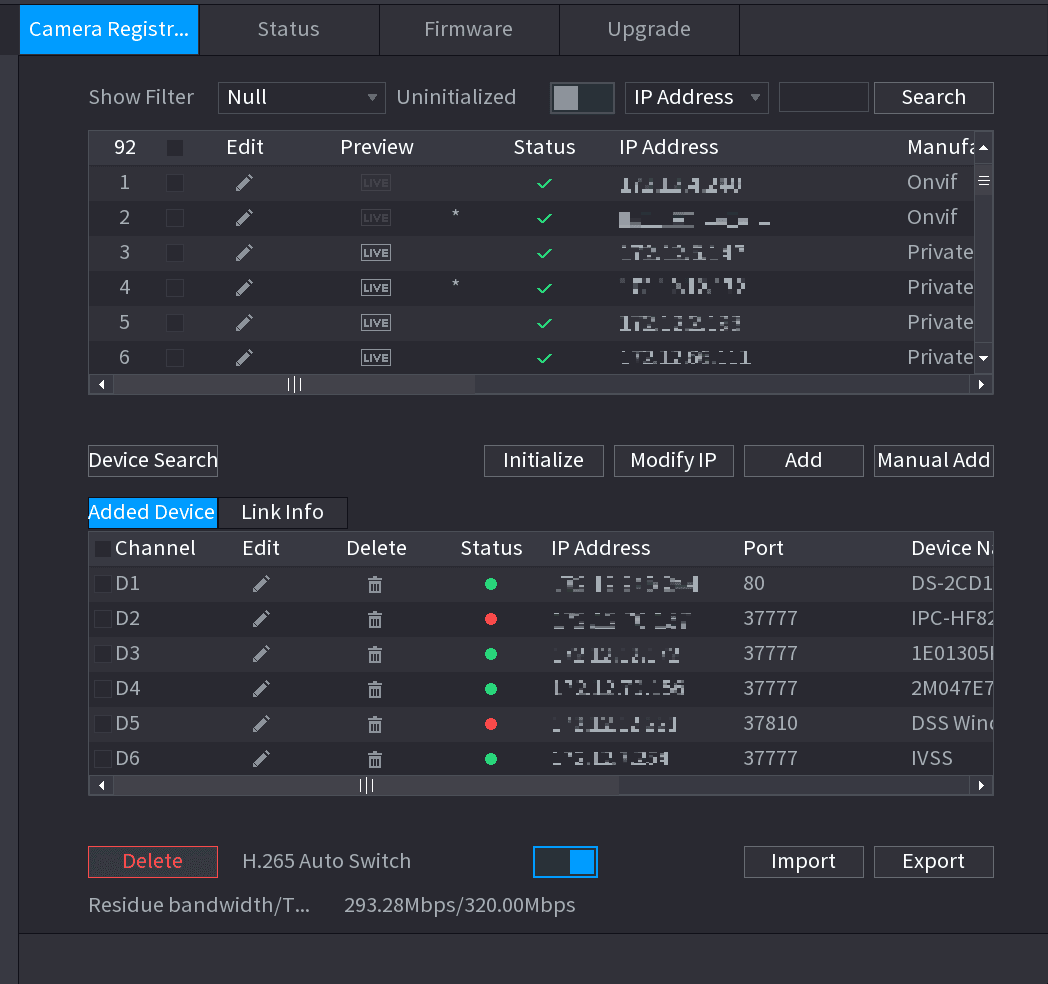Edit channel D4 with pencil icon
This screenshot has height=984, width=1048.
click(261, 689)
